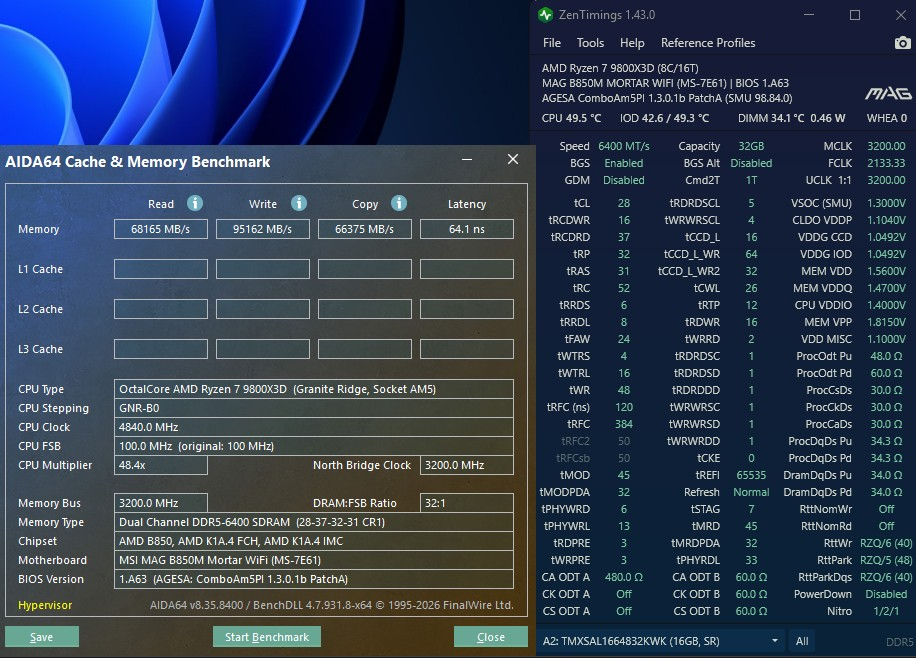
Task: Click the Nitro value 1/2/1
Action: click(x=886, y=611)
